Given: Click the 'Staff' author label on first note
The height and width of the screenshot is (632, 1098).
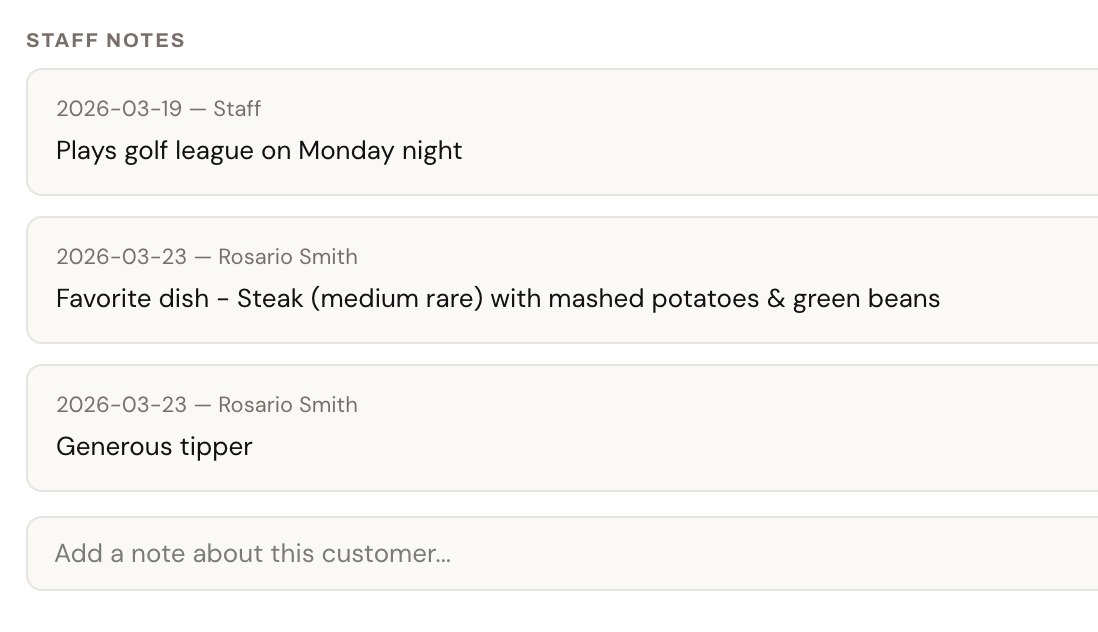Looking at the screenshot, I should coord(237,108).
